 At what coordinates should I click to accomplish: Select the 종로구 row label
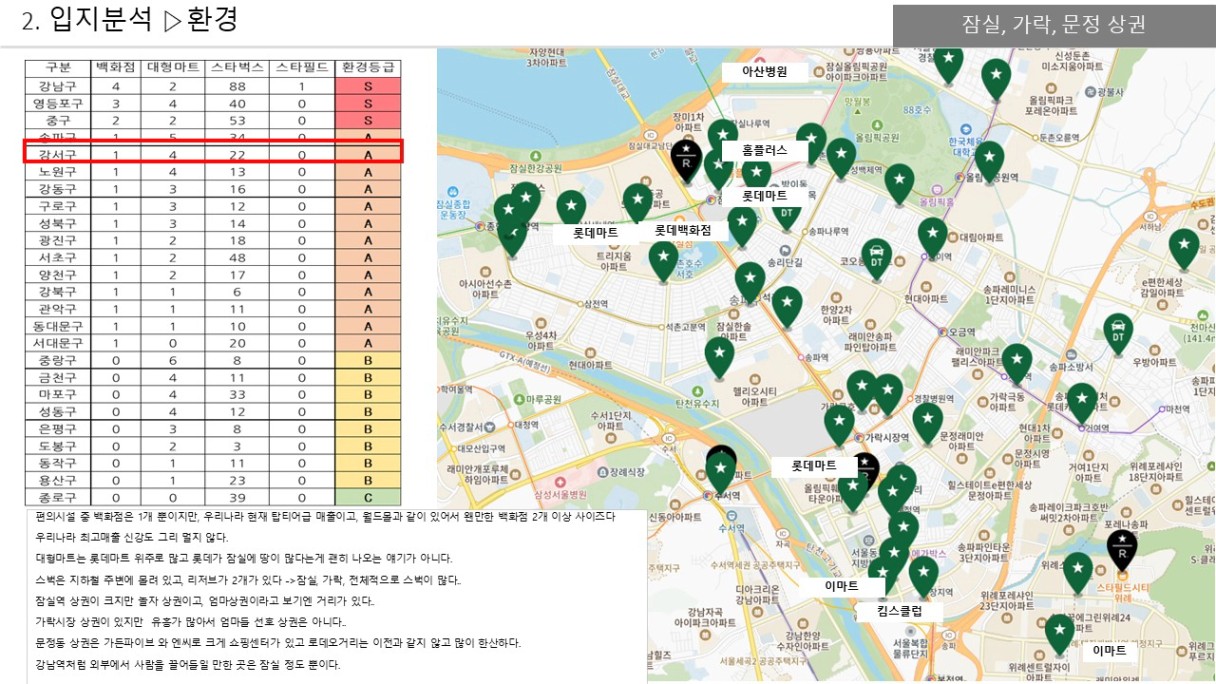point(57,497)
